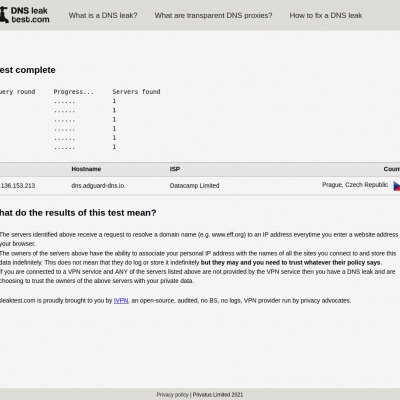Click the DNS leak test logo icon
Screen dimensions: 400x400
click(4, 15)
